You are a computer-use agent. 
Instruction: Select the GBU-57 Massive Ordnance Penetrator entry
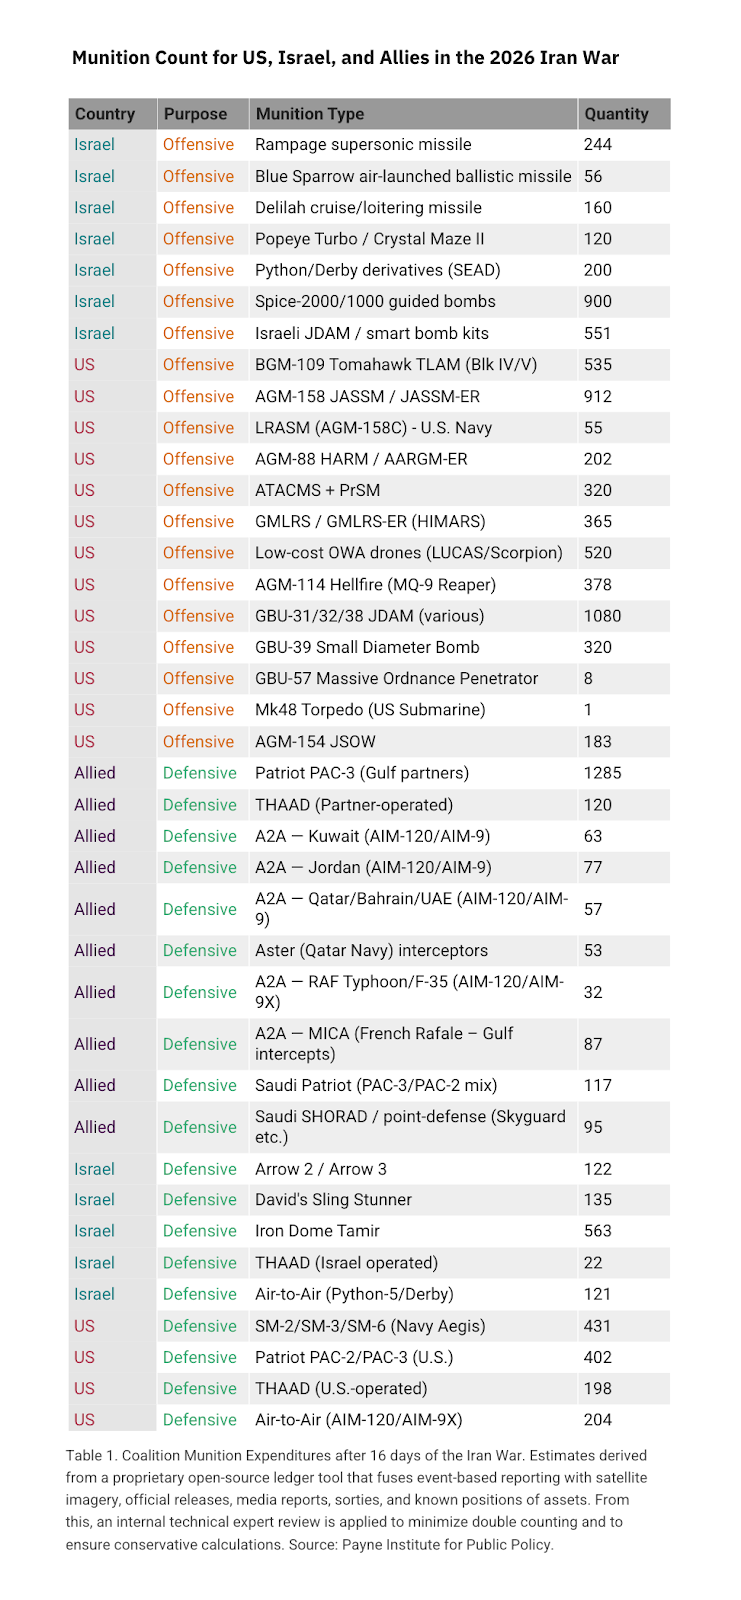(x=396, y=678)
